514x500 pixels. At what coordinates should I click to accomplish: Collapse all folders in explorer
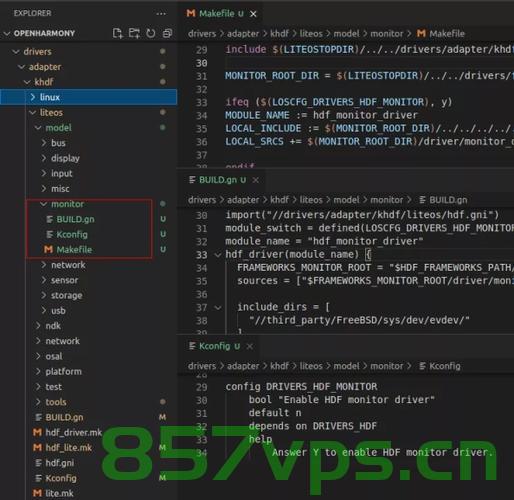[167, 33]
